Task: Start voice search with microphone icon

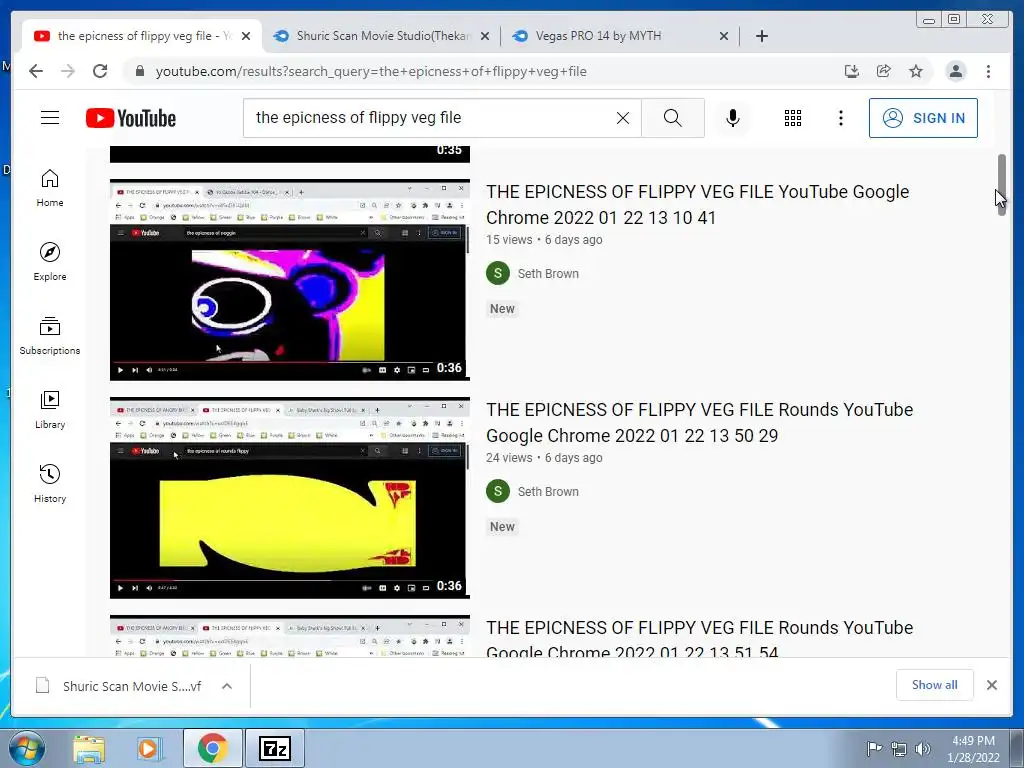Action: pyautogui.click(x=733, y=118)
